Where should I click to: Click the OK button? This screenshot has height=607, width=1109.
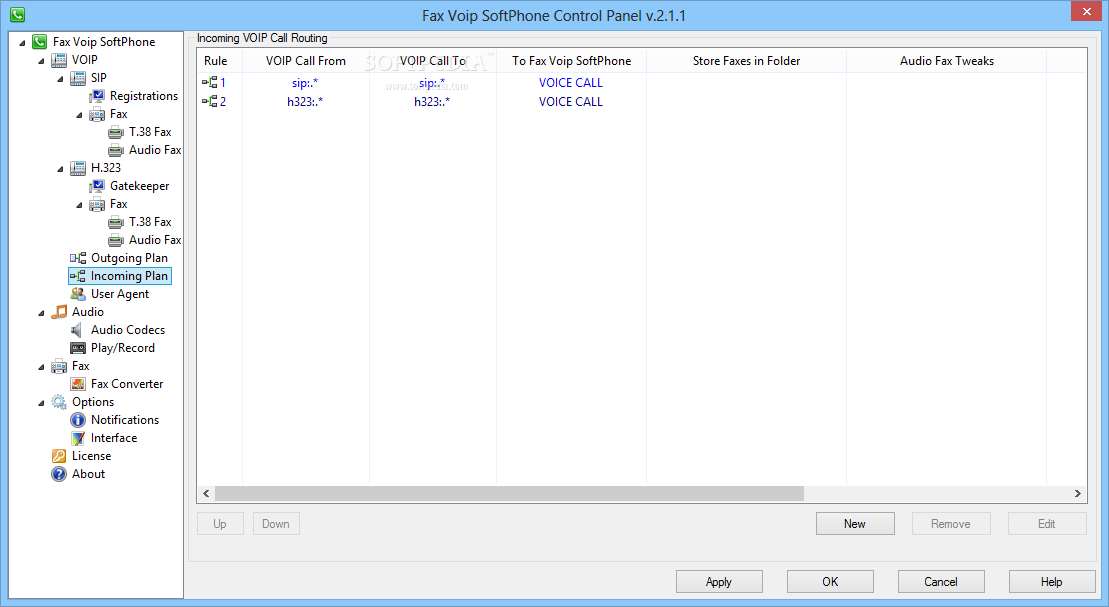click(x=830, y=582)
